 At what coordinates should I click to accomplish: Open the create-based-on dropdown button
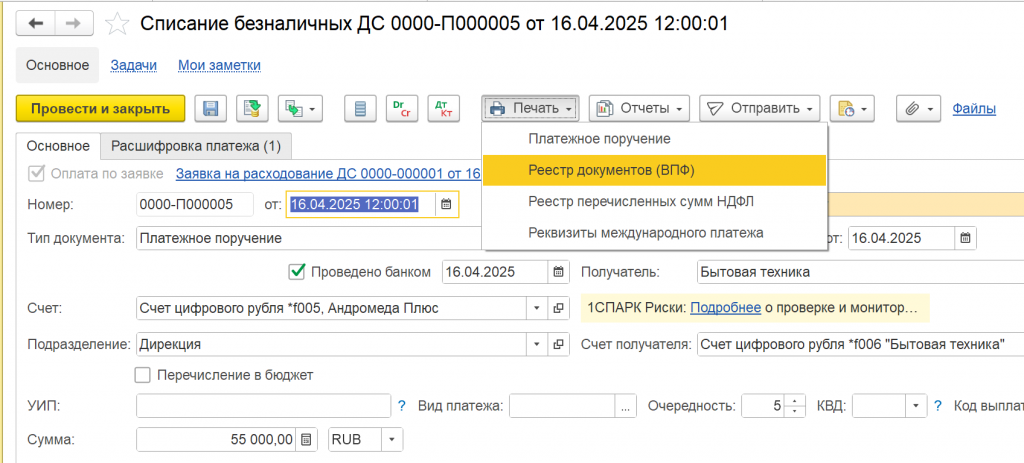300,108
